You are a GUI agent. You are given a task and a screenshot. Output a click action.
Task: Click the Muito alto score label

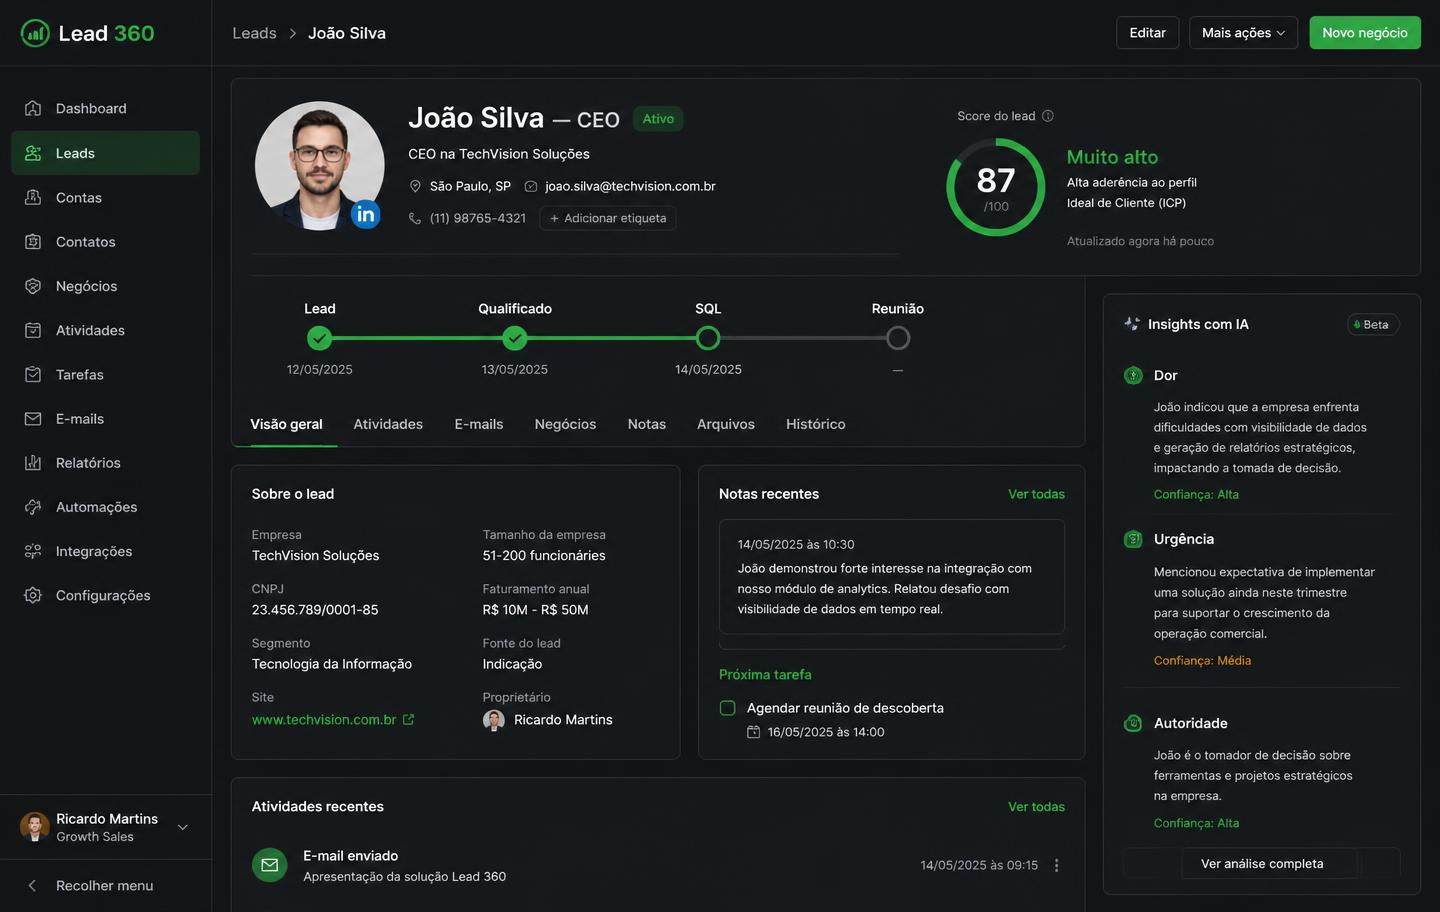1112,157
